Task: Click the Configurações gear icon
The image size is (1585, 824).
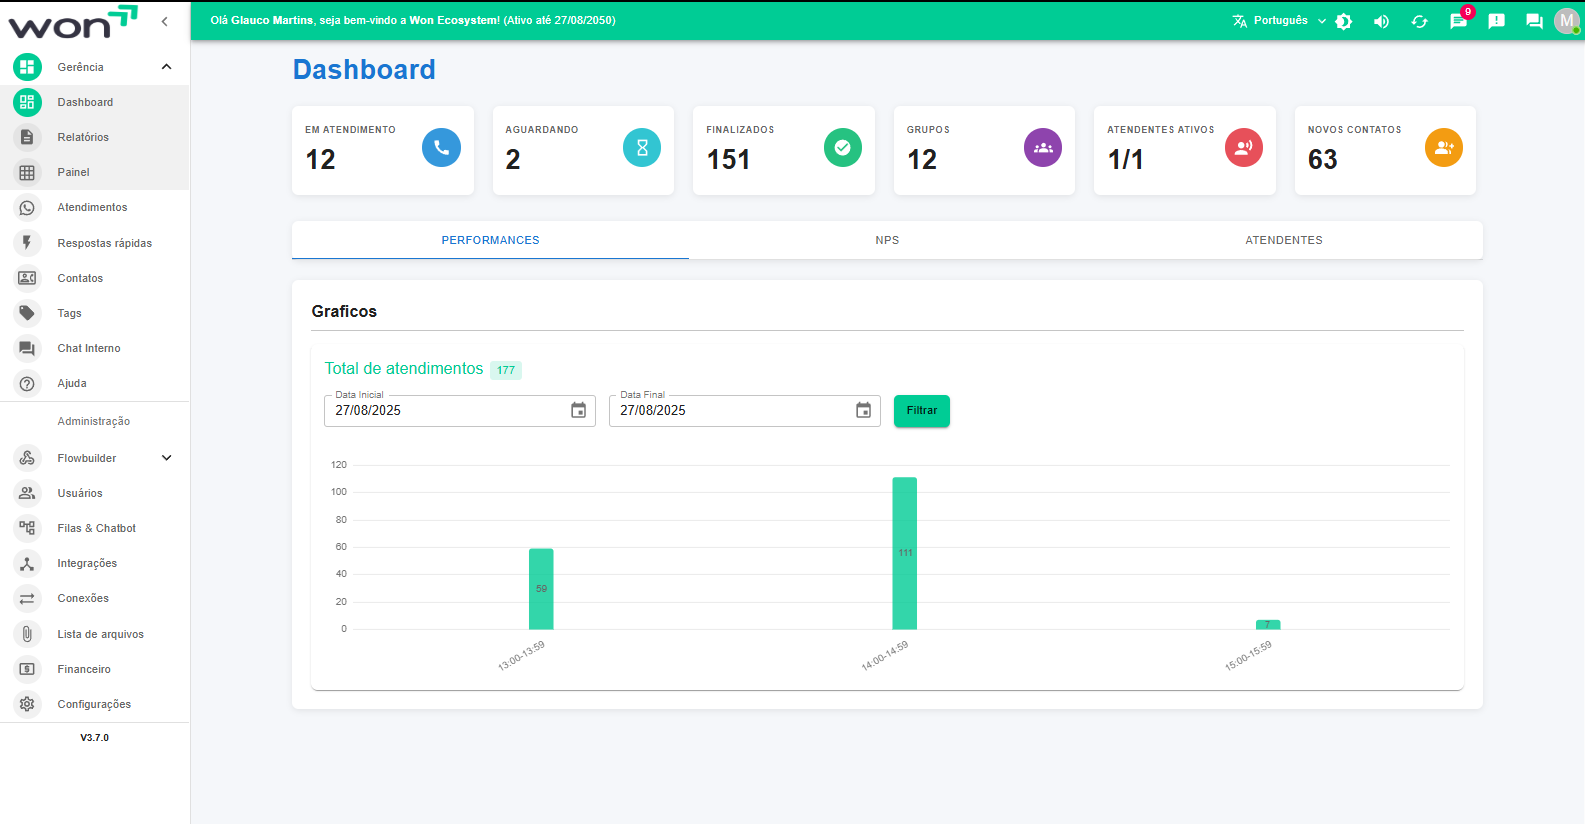Action: 27,704
